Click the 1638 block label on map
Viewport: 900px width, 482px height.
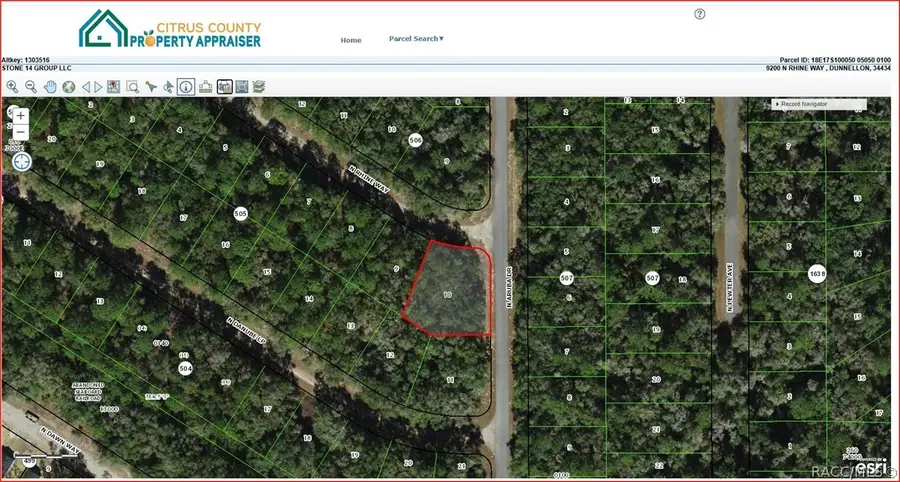click(x=817, y=274)
